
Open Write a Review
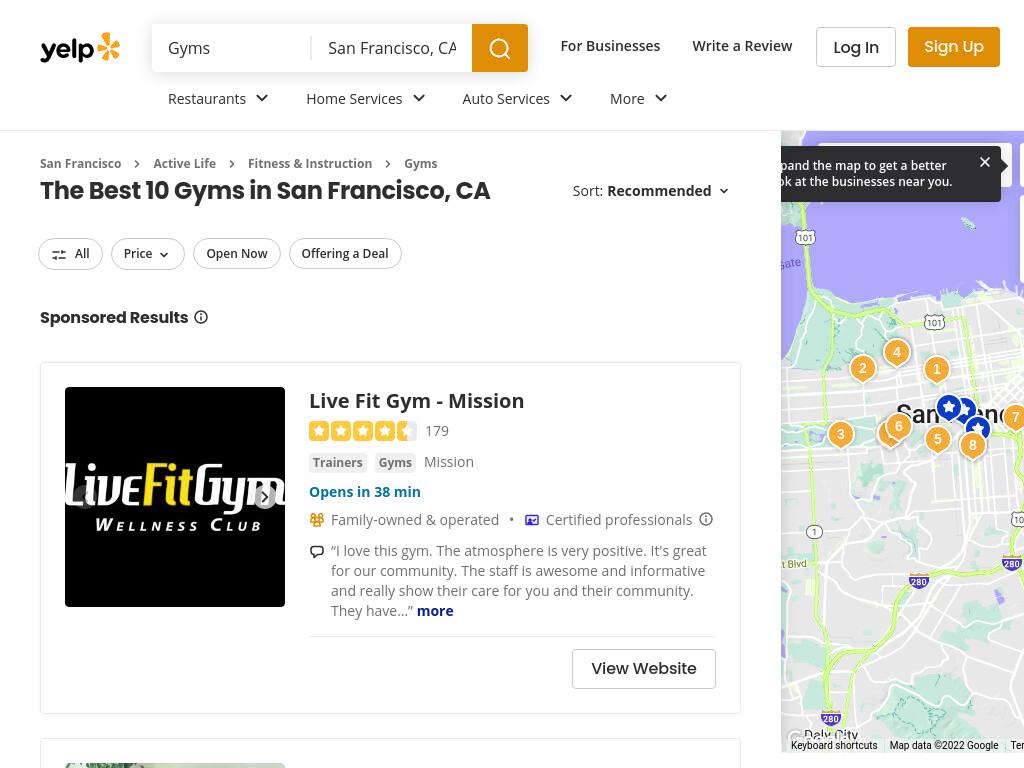point(742,46)
